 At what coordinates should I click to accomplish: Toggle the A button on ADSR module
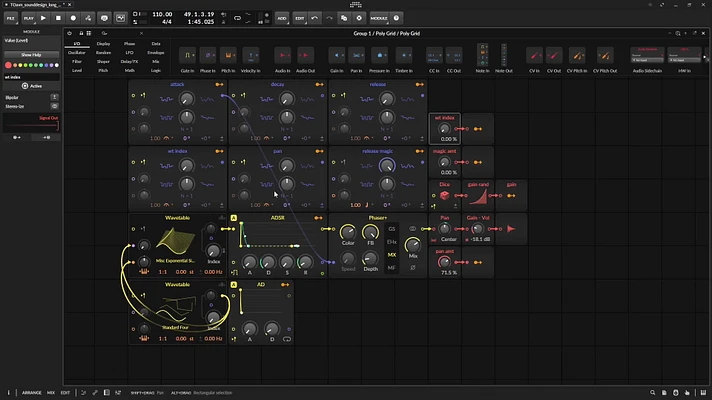click(x=233, y=218)
